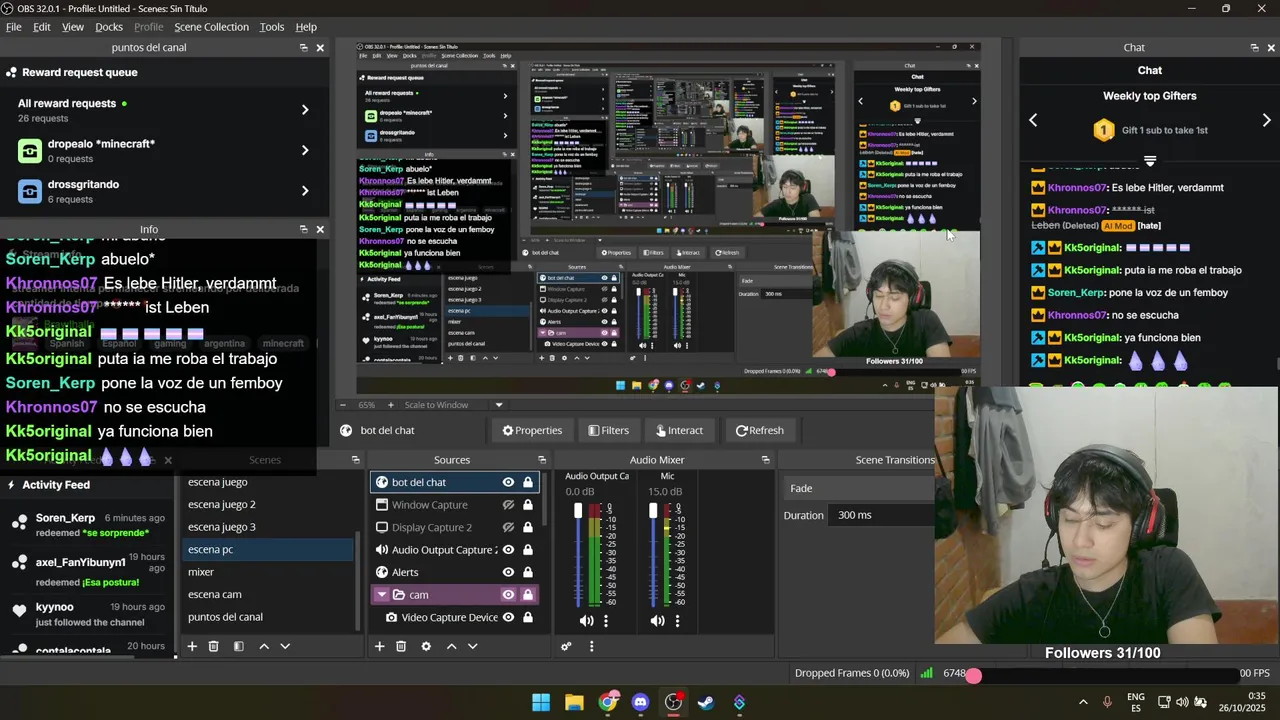1280x720 pixels.
Task: Delete the selected source with trash icon
Action: [x=401, y=646]
